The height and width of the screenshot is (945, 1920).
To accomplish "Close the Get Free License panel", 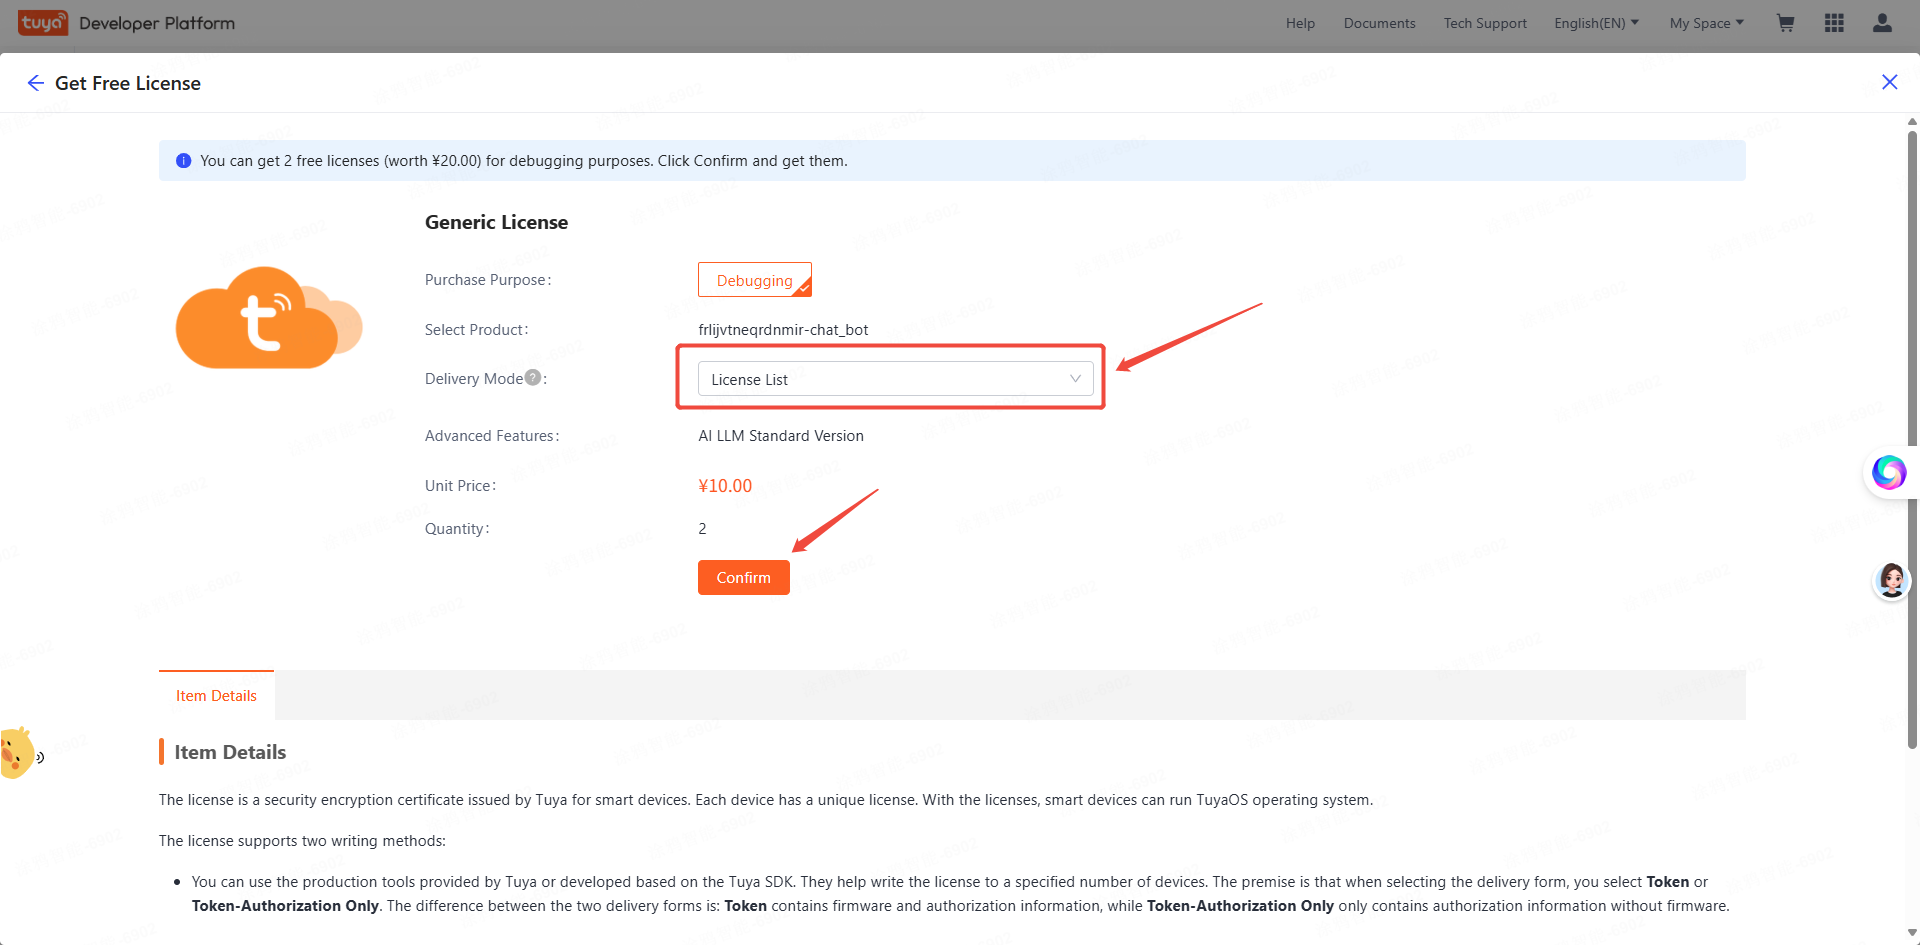I will tap(1889, 82).
